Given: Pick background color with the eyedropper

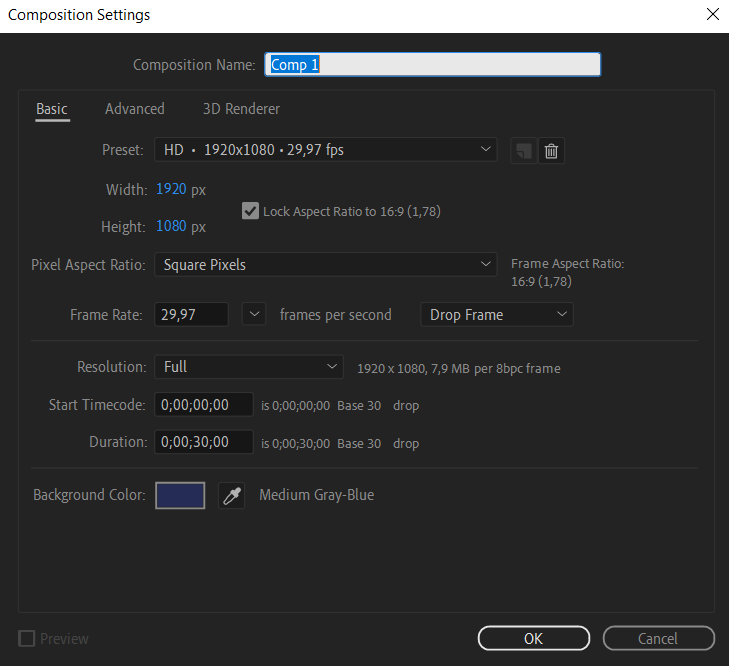Looking at the screenshot, I should pyautogui.click(x=232, y=495).
